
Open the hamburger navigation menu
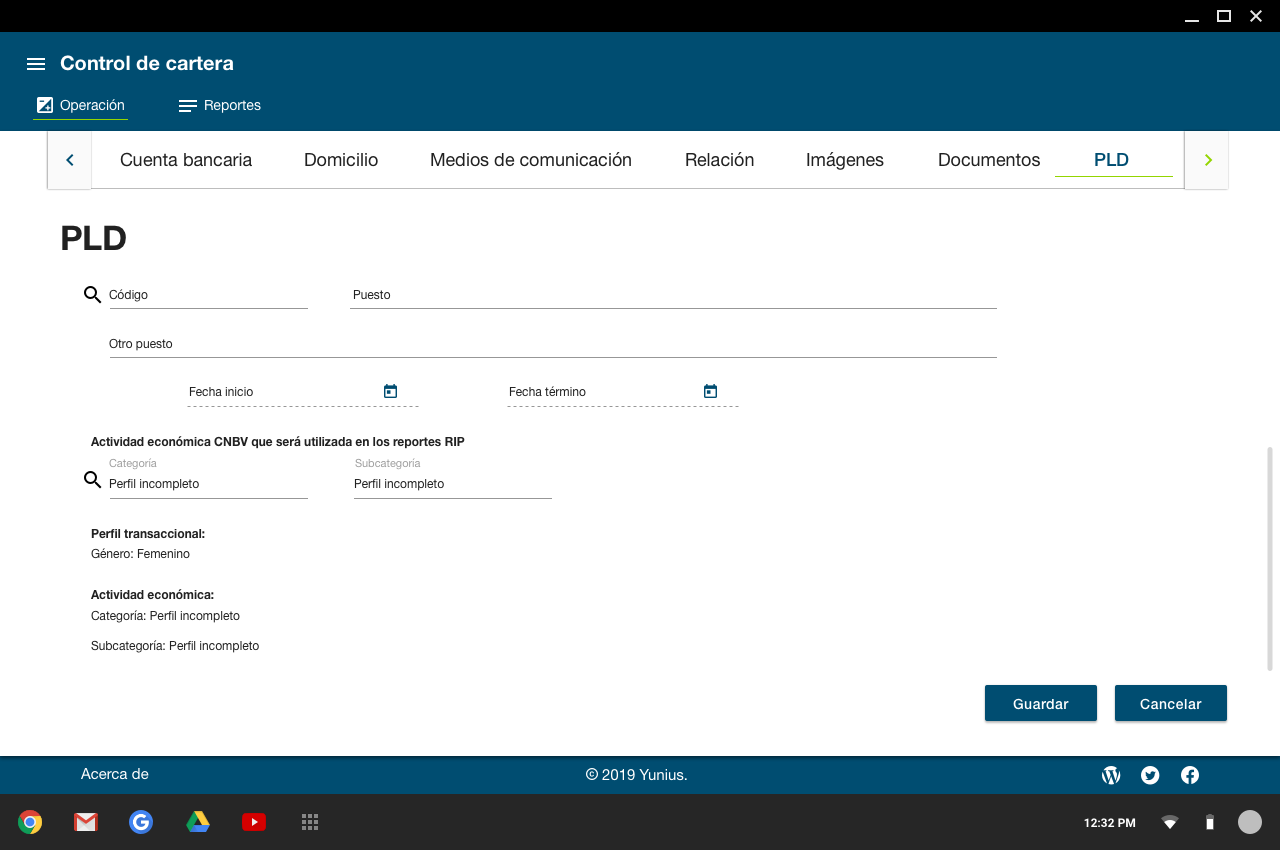(x=36, y=64)
